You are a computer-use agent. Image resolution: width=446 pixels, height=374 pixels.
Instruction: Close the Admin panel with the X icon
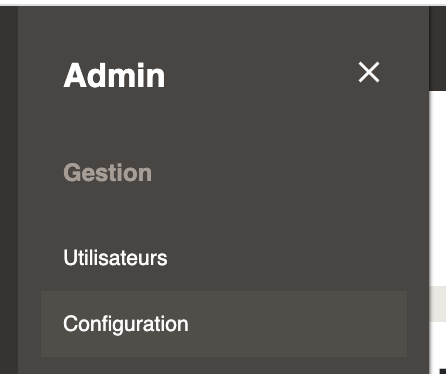pyautogui.click(x=369, y=72)
